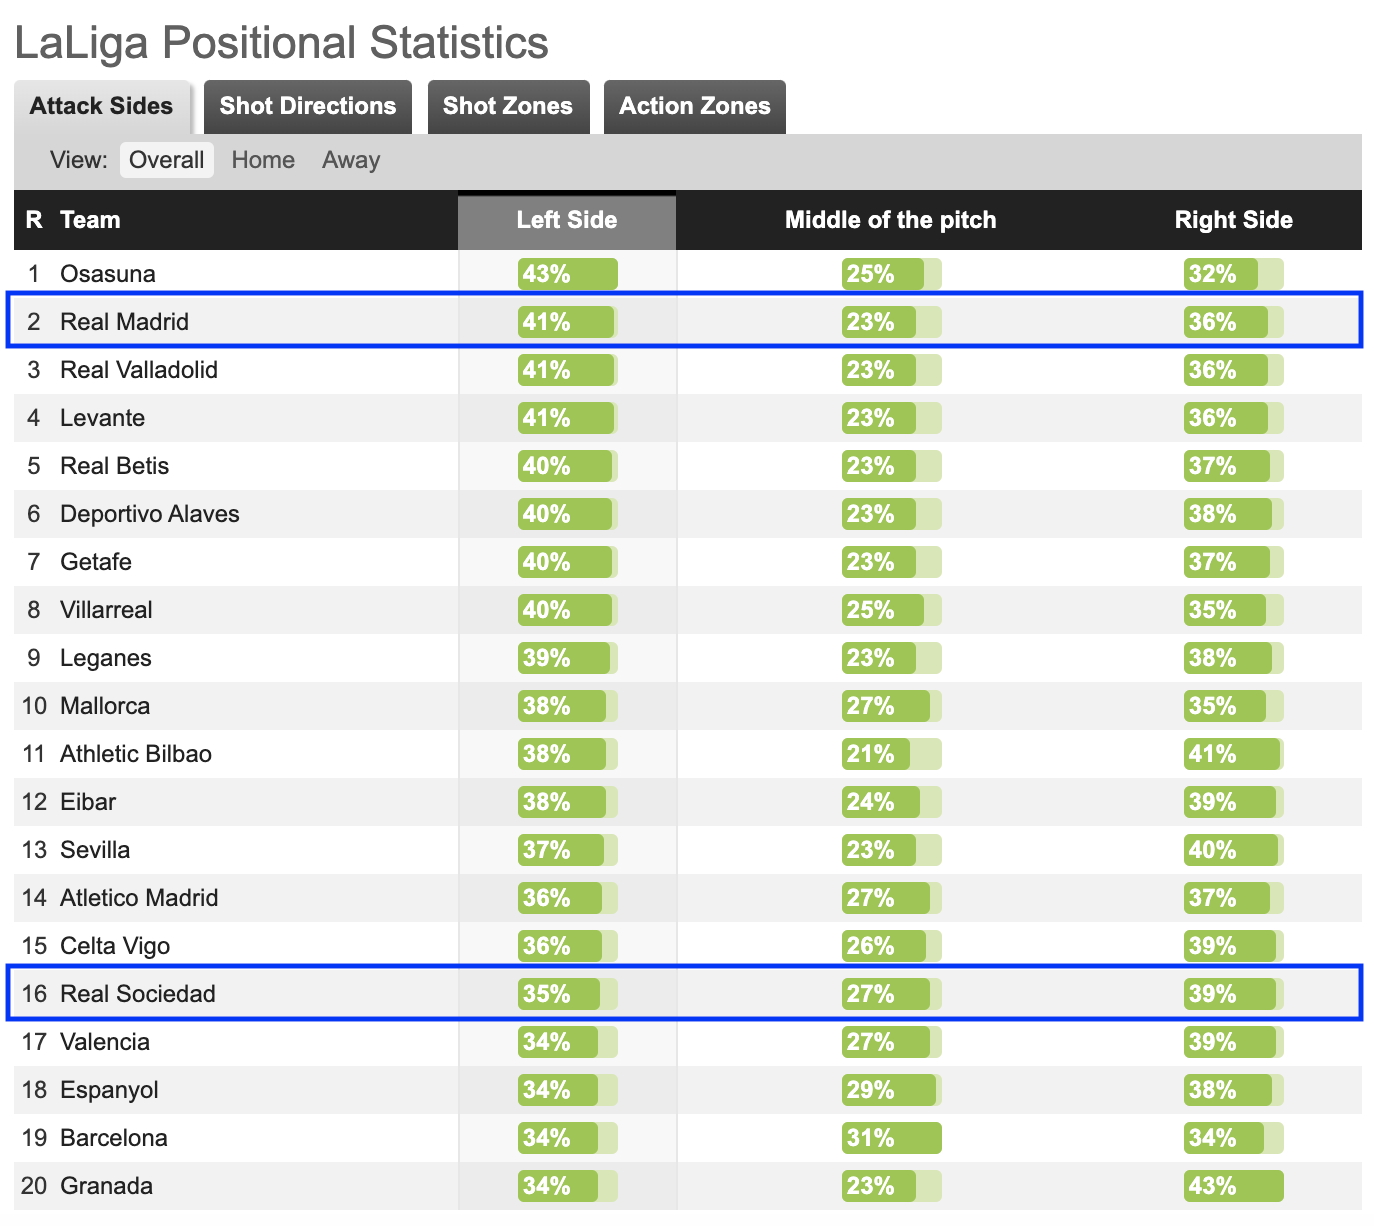
Task: Sort by Middle of the pitch column
Action: click(x=890, y=220)
